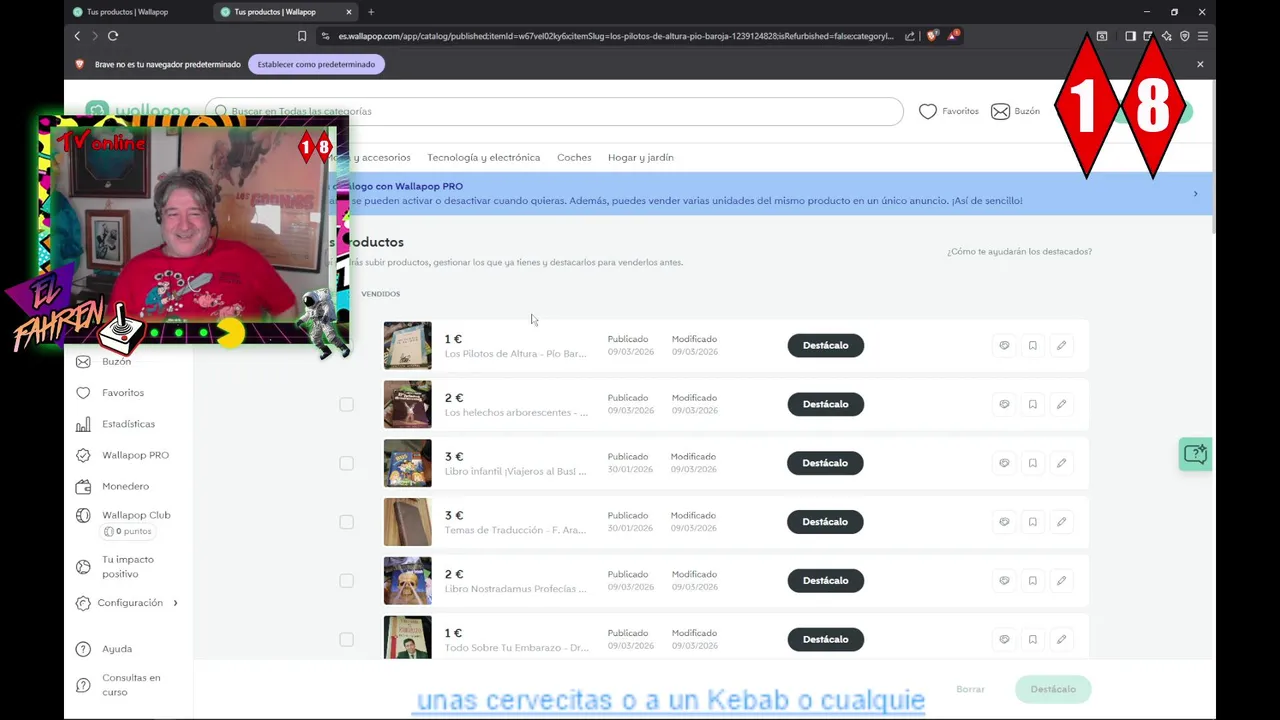
Task: Open the Coches category
Action: click(x=574, y=157)
